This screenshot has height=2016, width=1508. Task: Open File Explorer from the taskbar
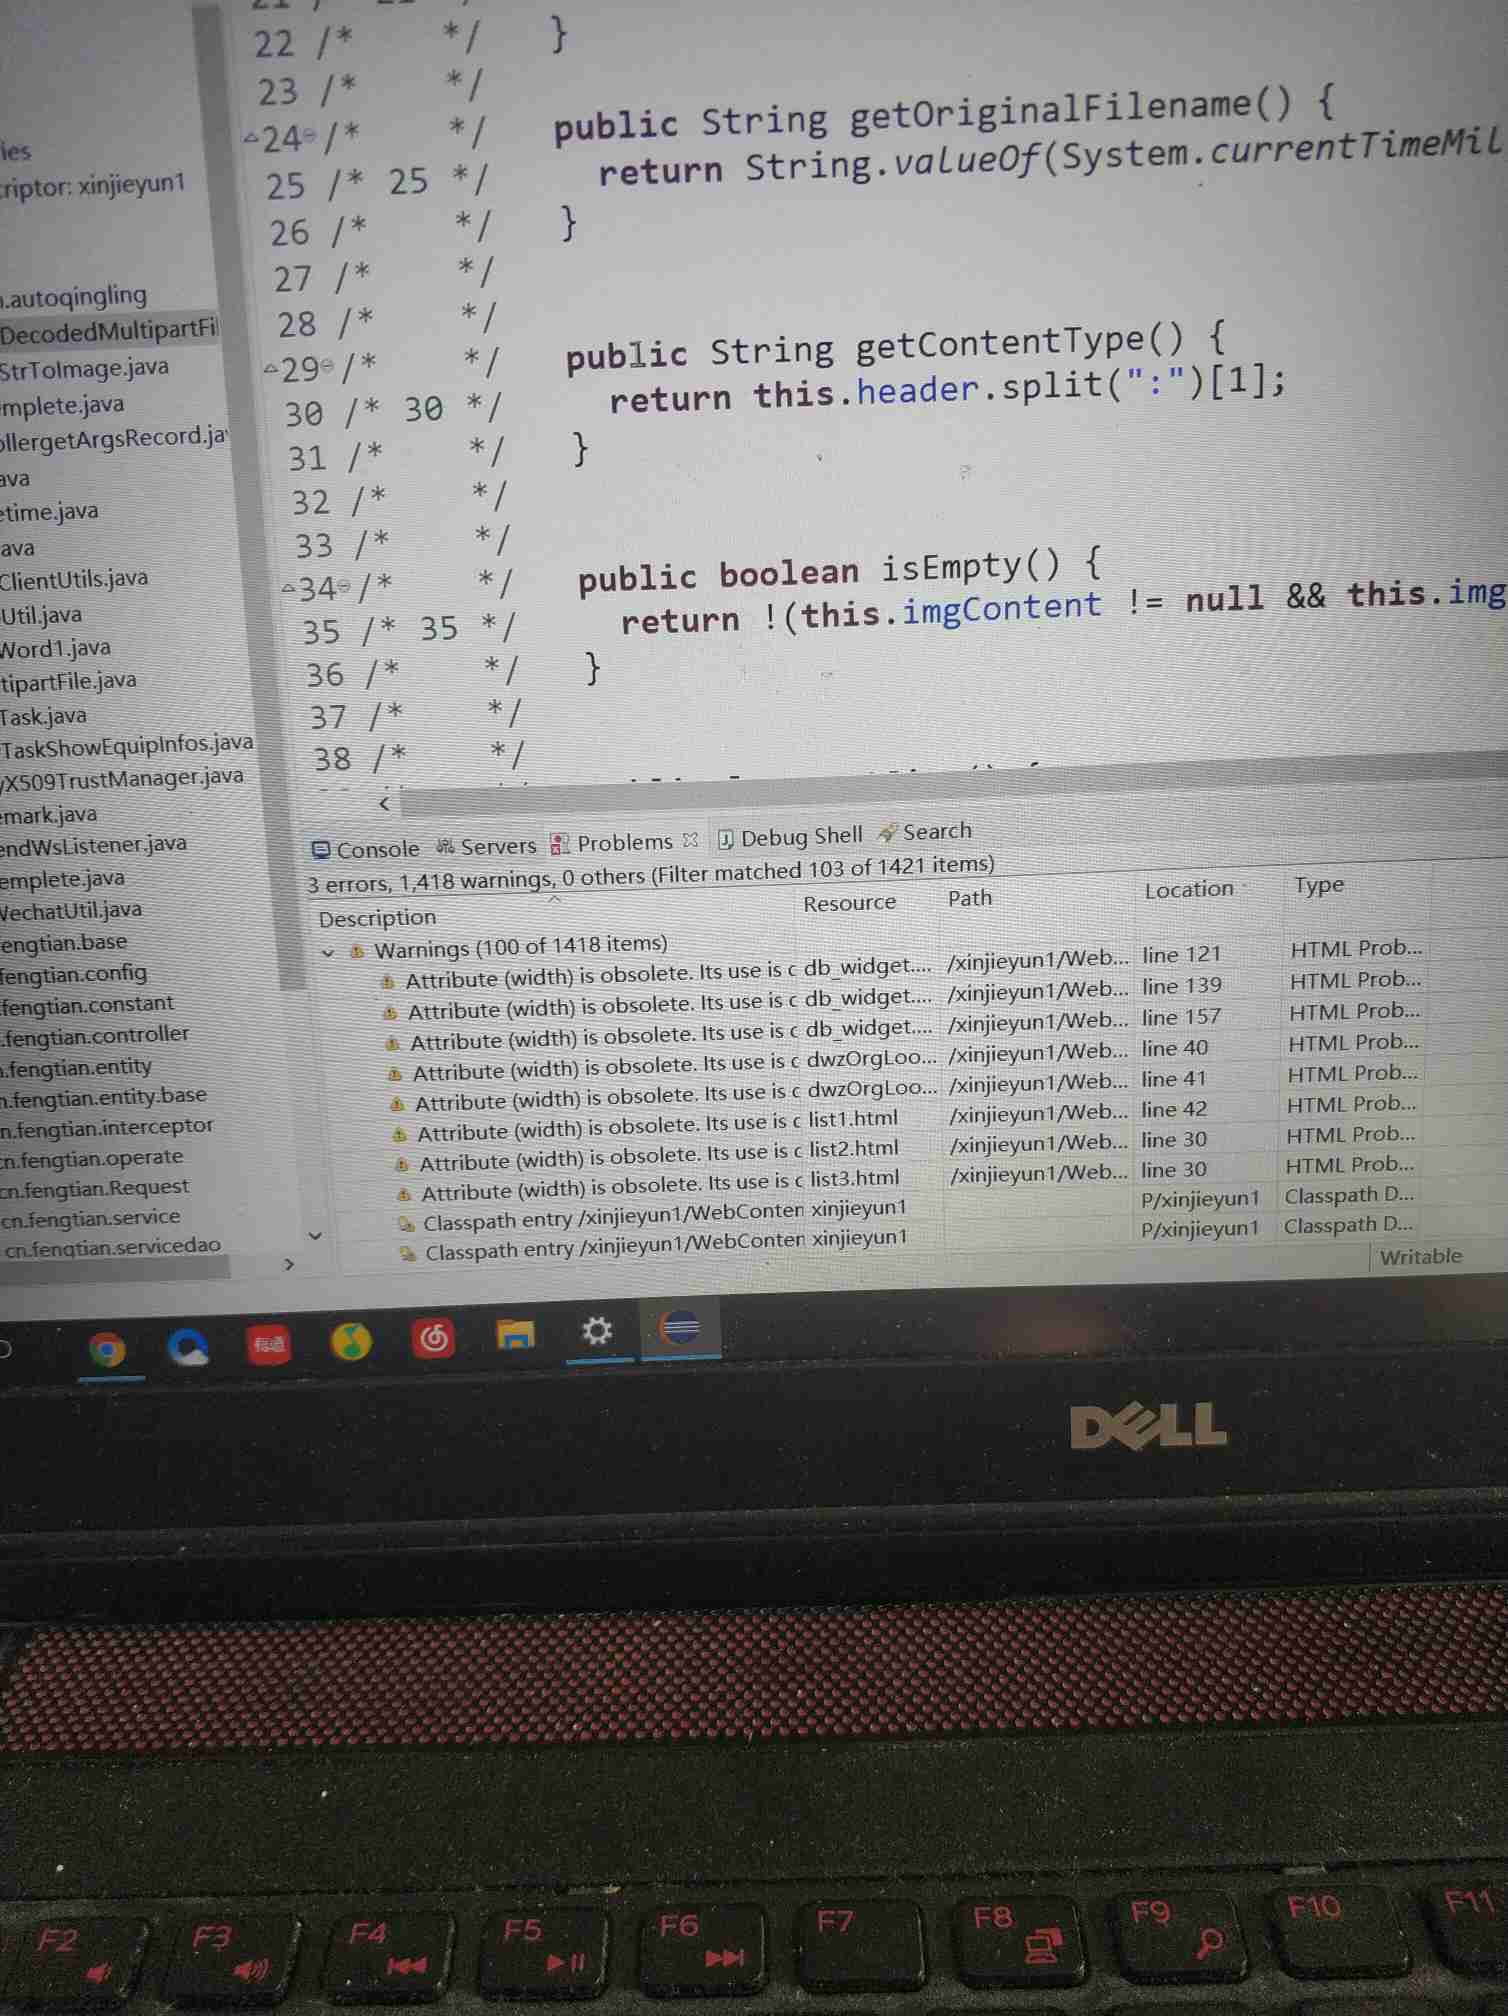pos(515,1334)
